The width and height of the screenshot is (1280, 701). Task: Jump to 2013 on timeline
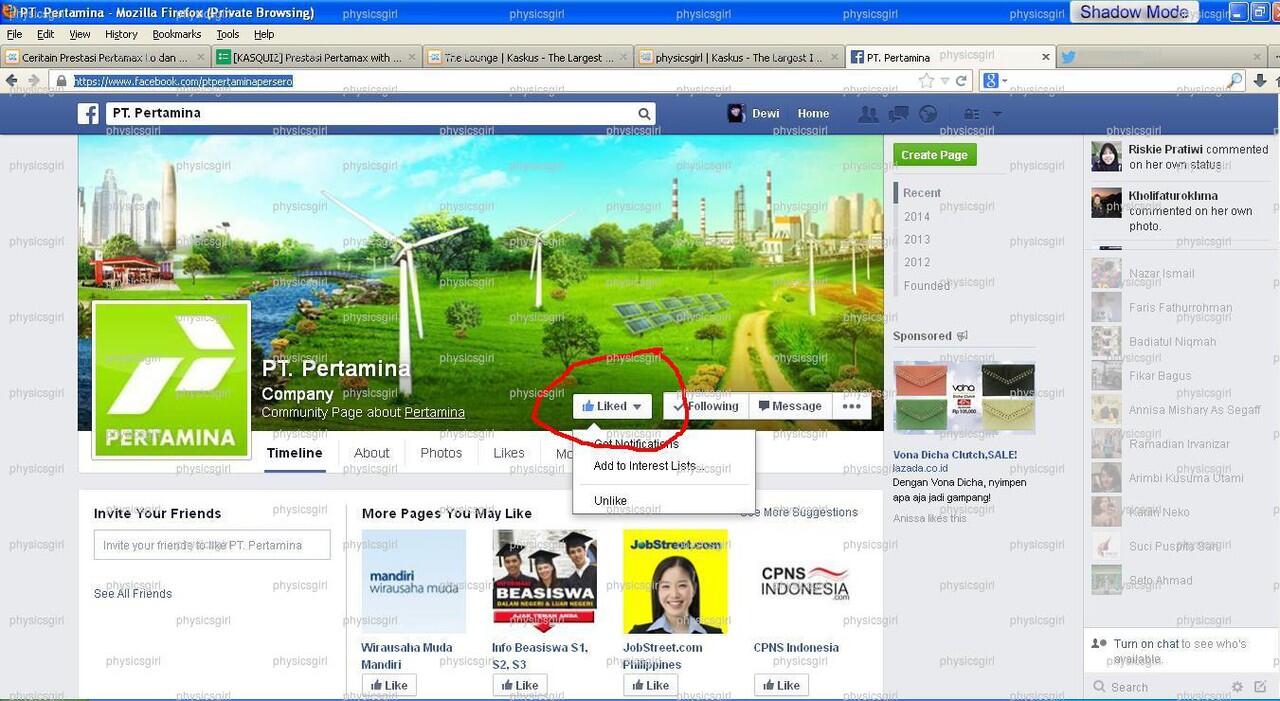(x=917, y=239)
